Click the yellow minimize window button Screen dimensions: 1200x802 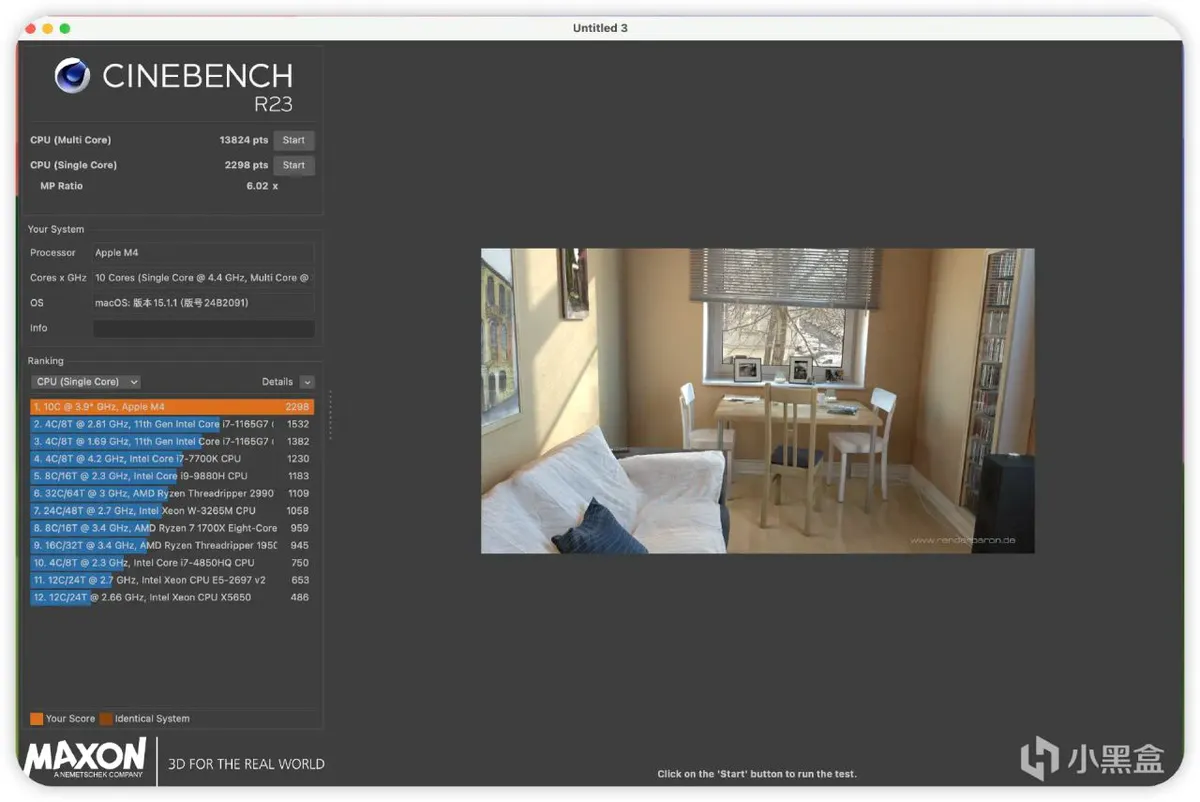[x=47, y=29]
